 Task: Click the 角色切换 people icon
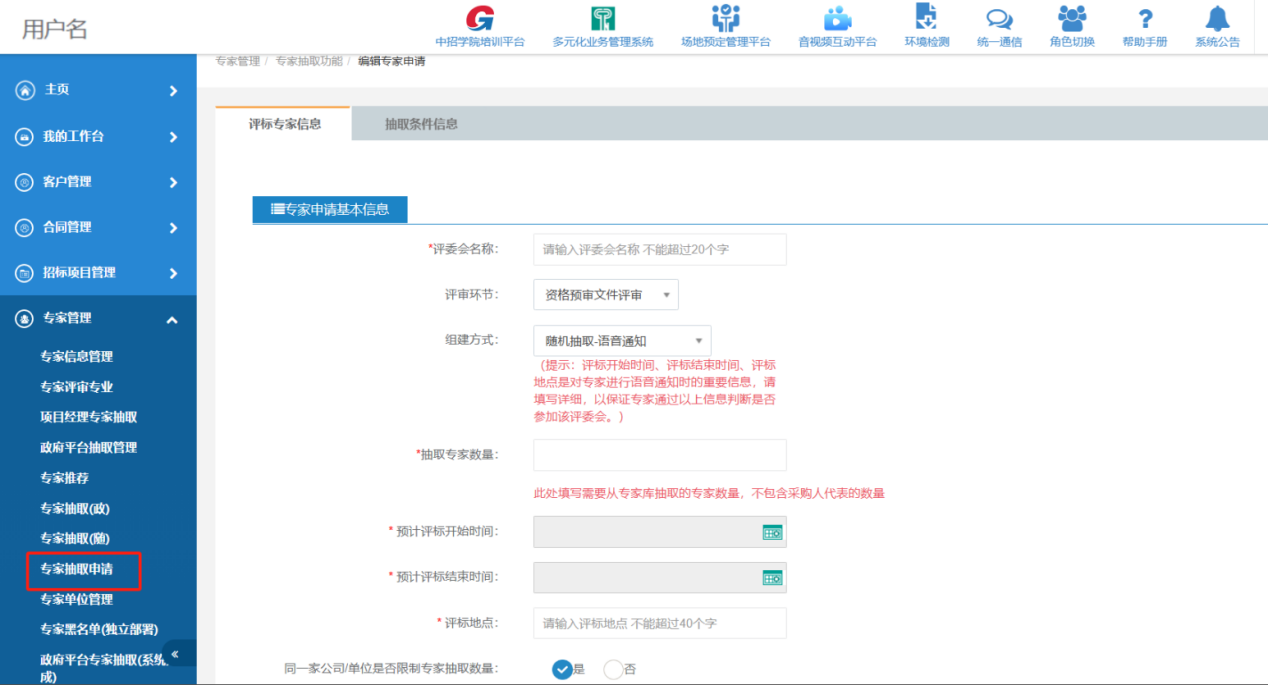[1072, 18]
